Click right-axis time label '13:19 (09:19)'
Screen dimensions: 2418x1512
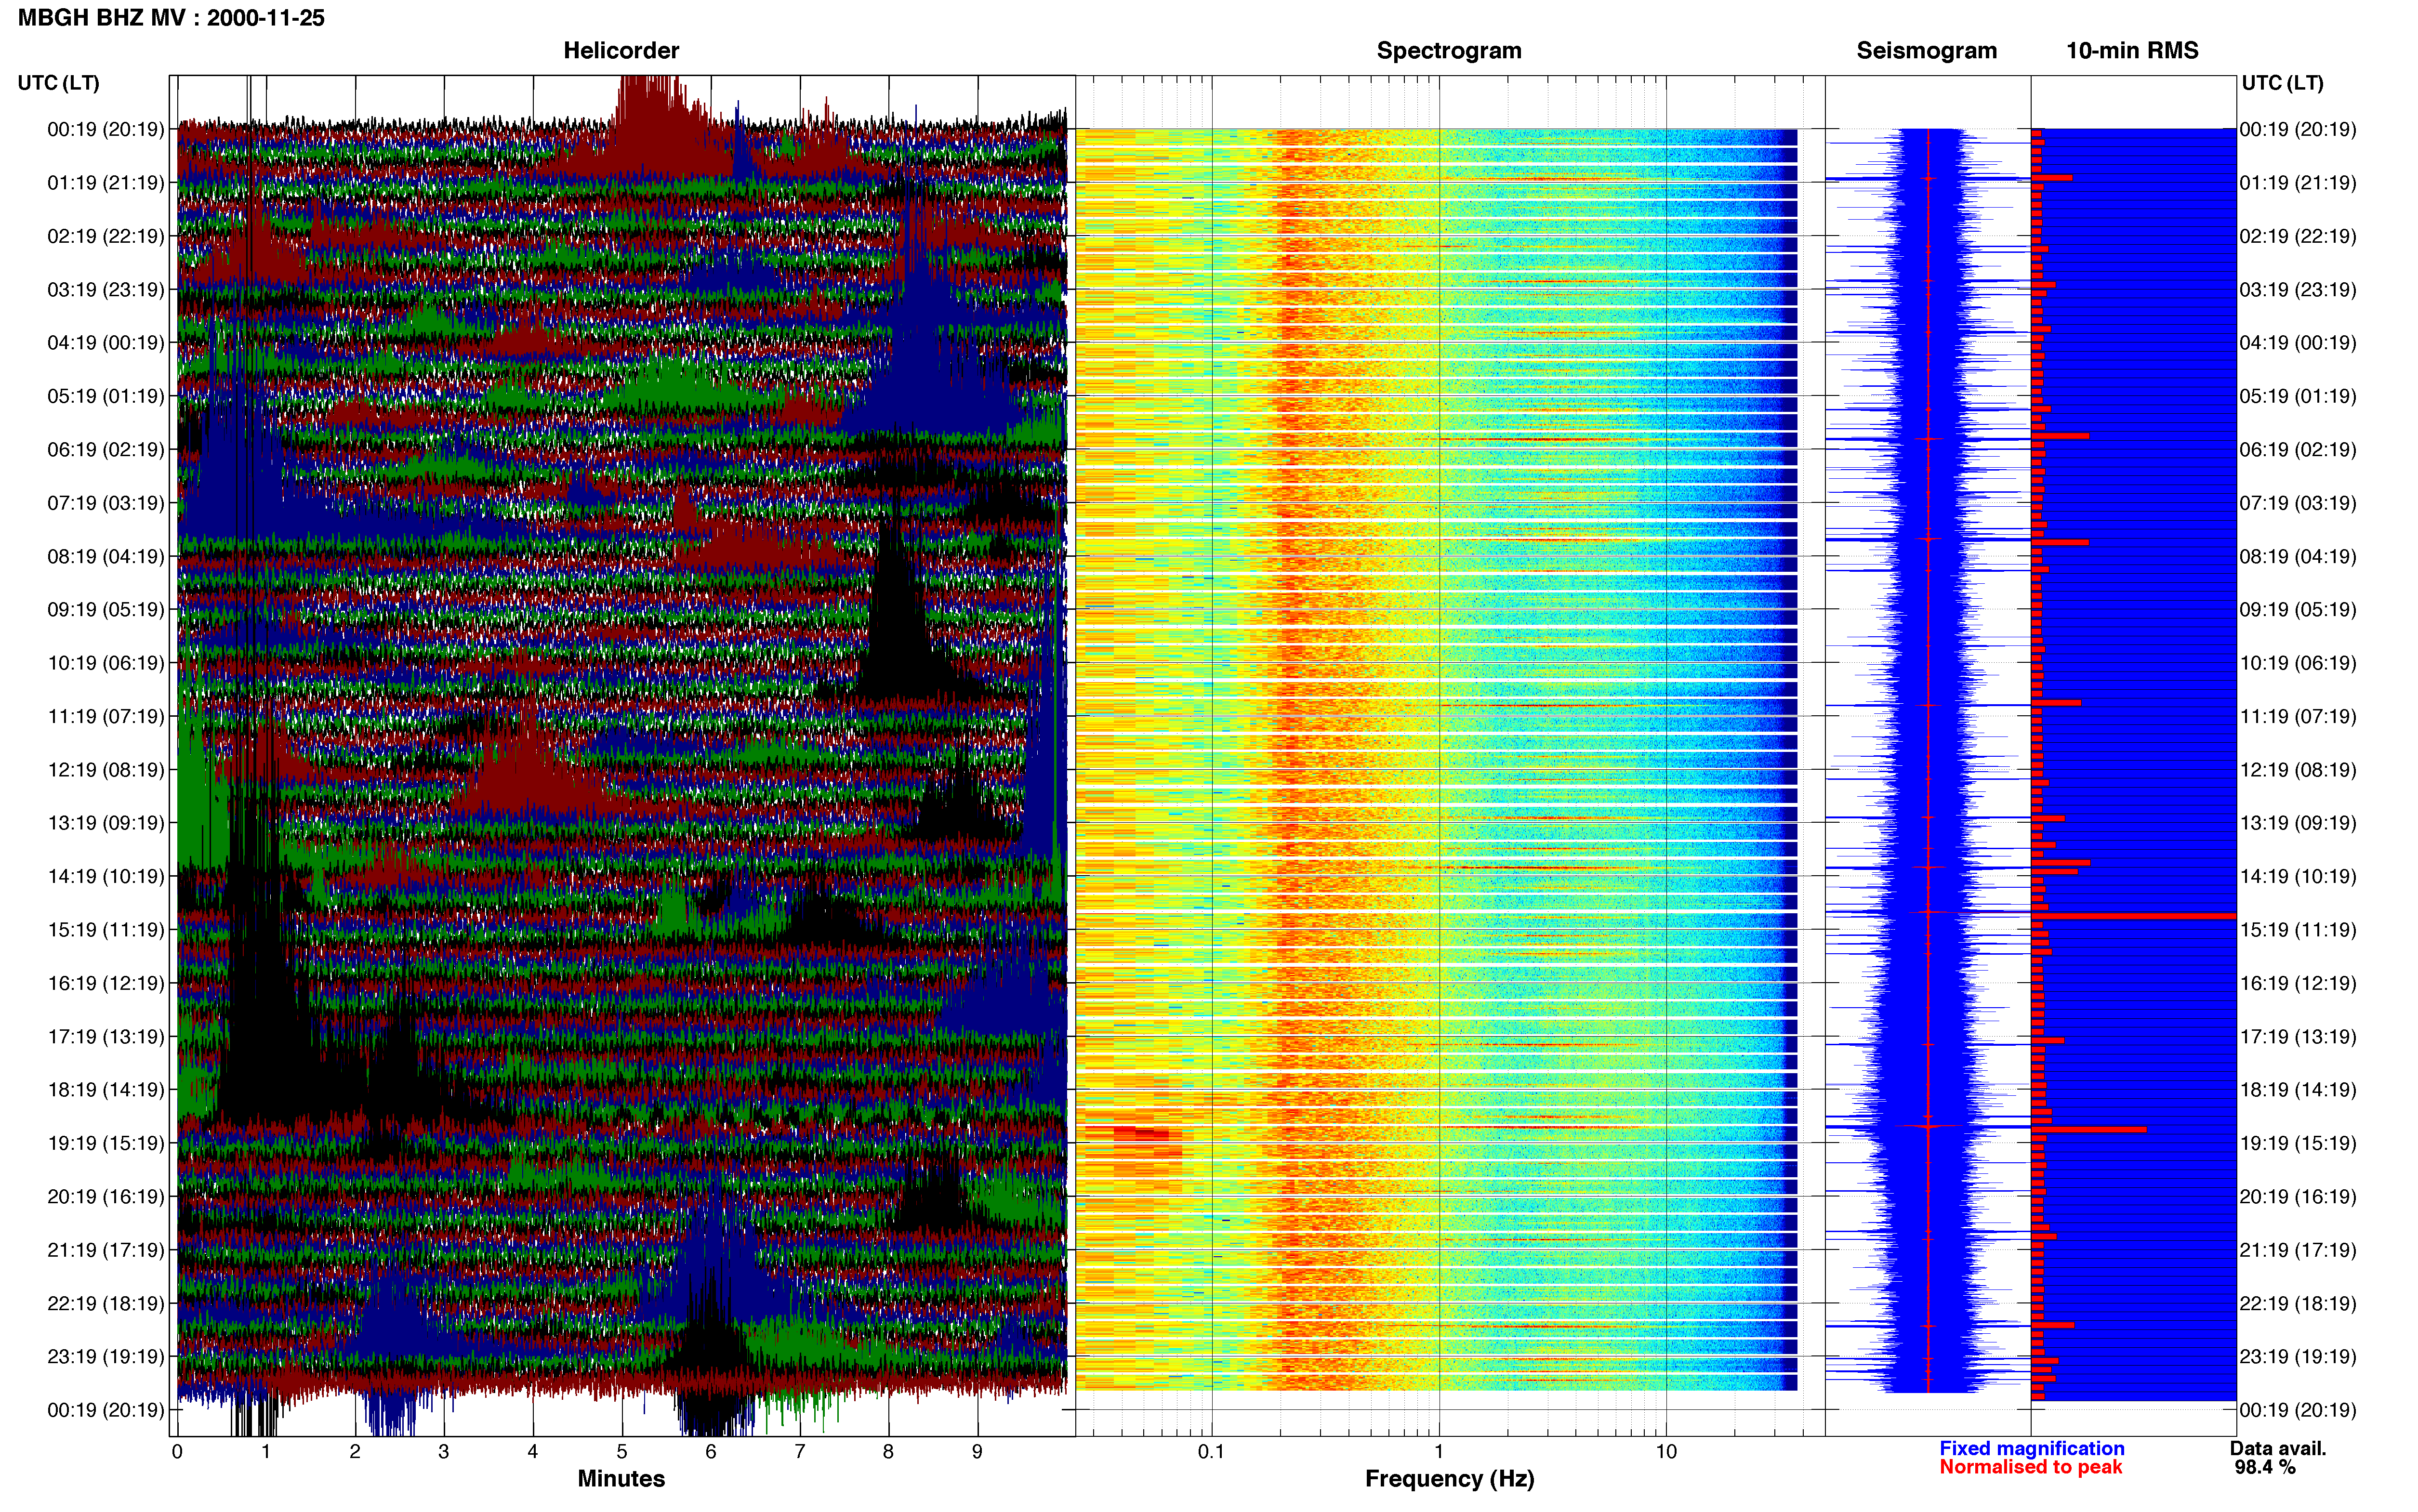pos(2298,823)
